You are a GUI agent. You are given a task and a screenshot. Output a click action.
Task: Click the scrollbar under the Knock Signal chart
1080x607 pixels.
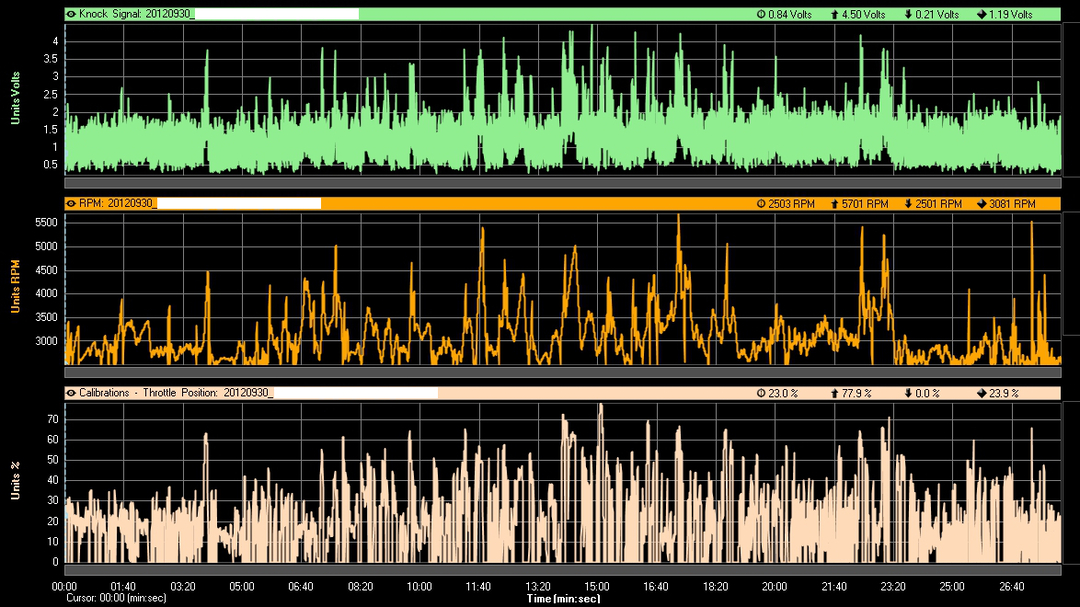[562, 183]
